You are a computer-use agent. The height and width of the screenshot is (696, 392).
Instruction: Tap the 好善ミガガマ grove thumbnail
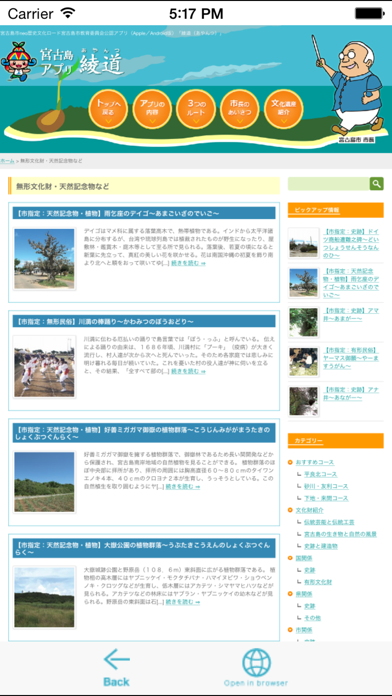(x=44, y=482)
